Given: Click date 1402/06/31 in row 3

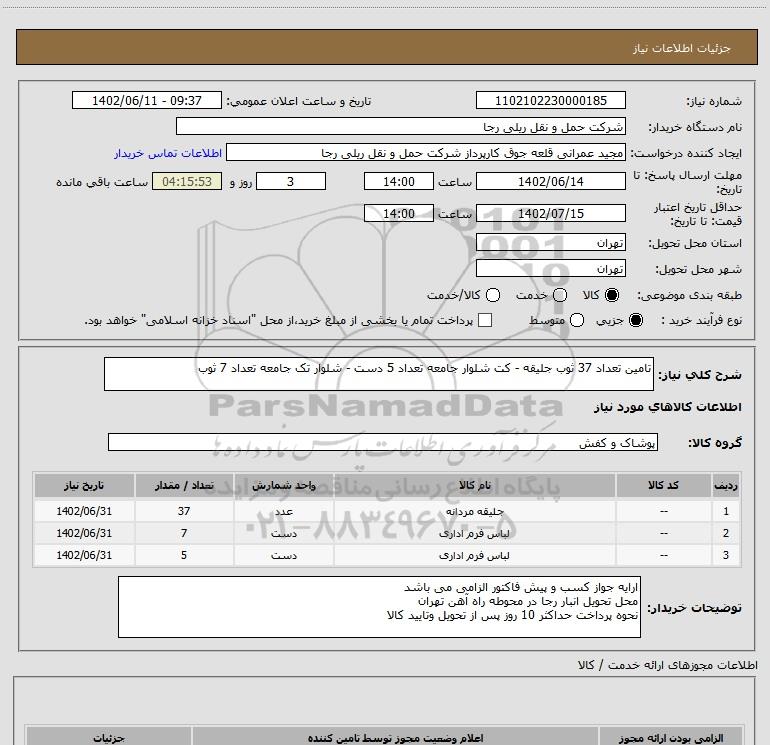Looking at the screenshot, I should coord(84,555).
